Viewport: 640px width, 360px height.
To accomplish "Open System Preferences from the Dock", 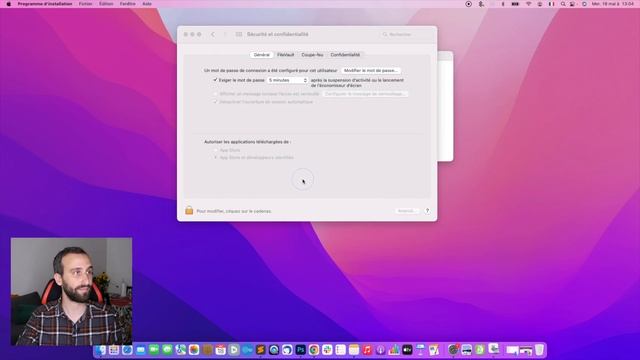I will (453, 350).
